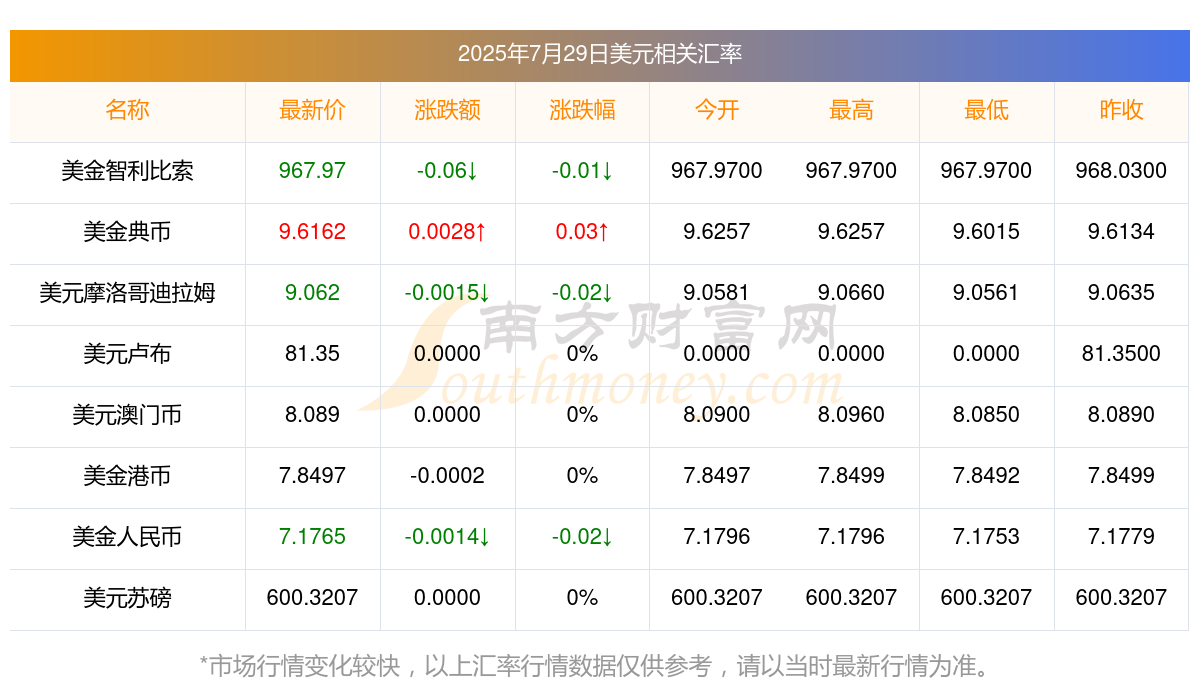
Task: Click highest price 8.0960
Action: tap(851, 415)
